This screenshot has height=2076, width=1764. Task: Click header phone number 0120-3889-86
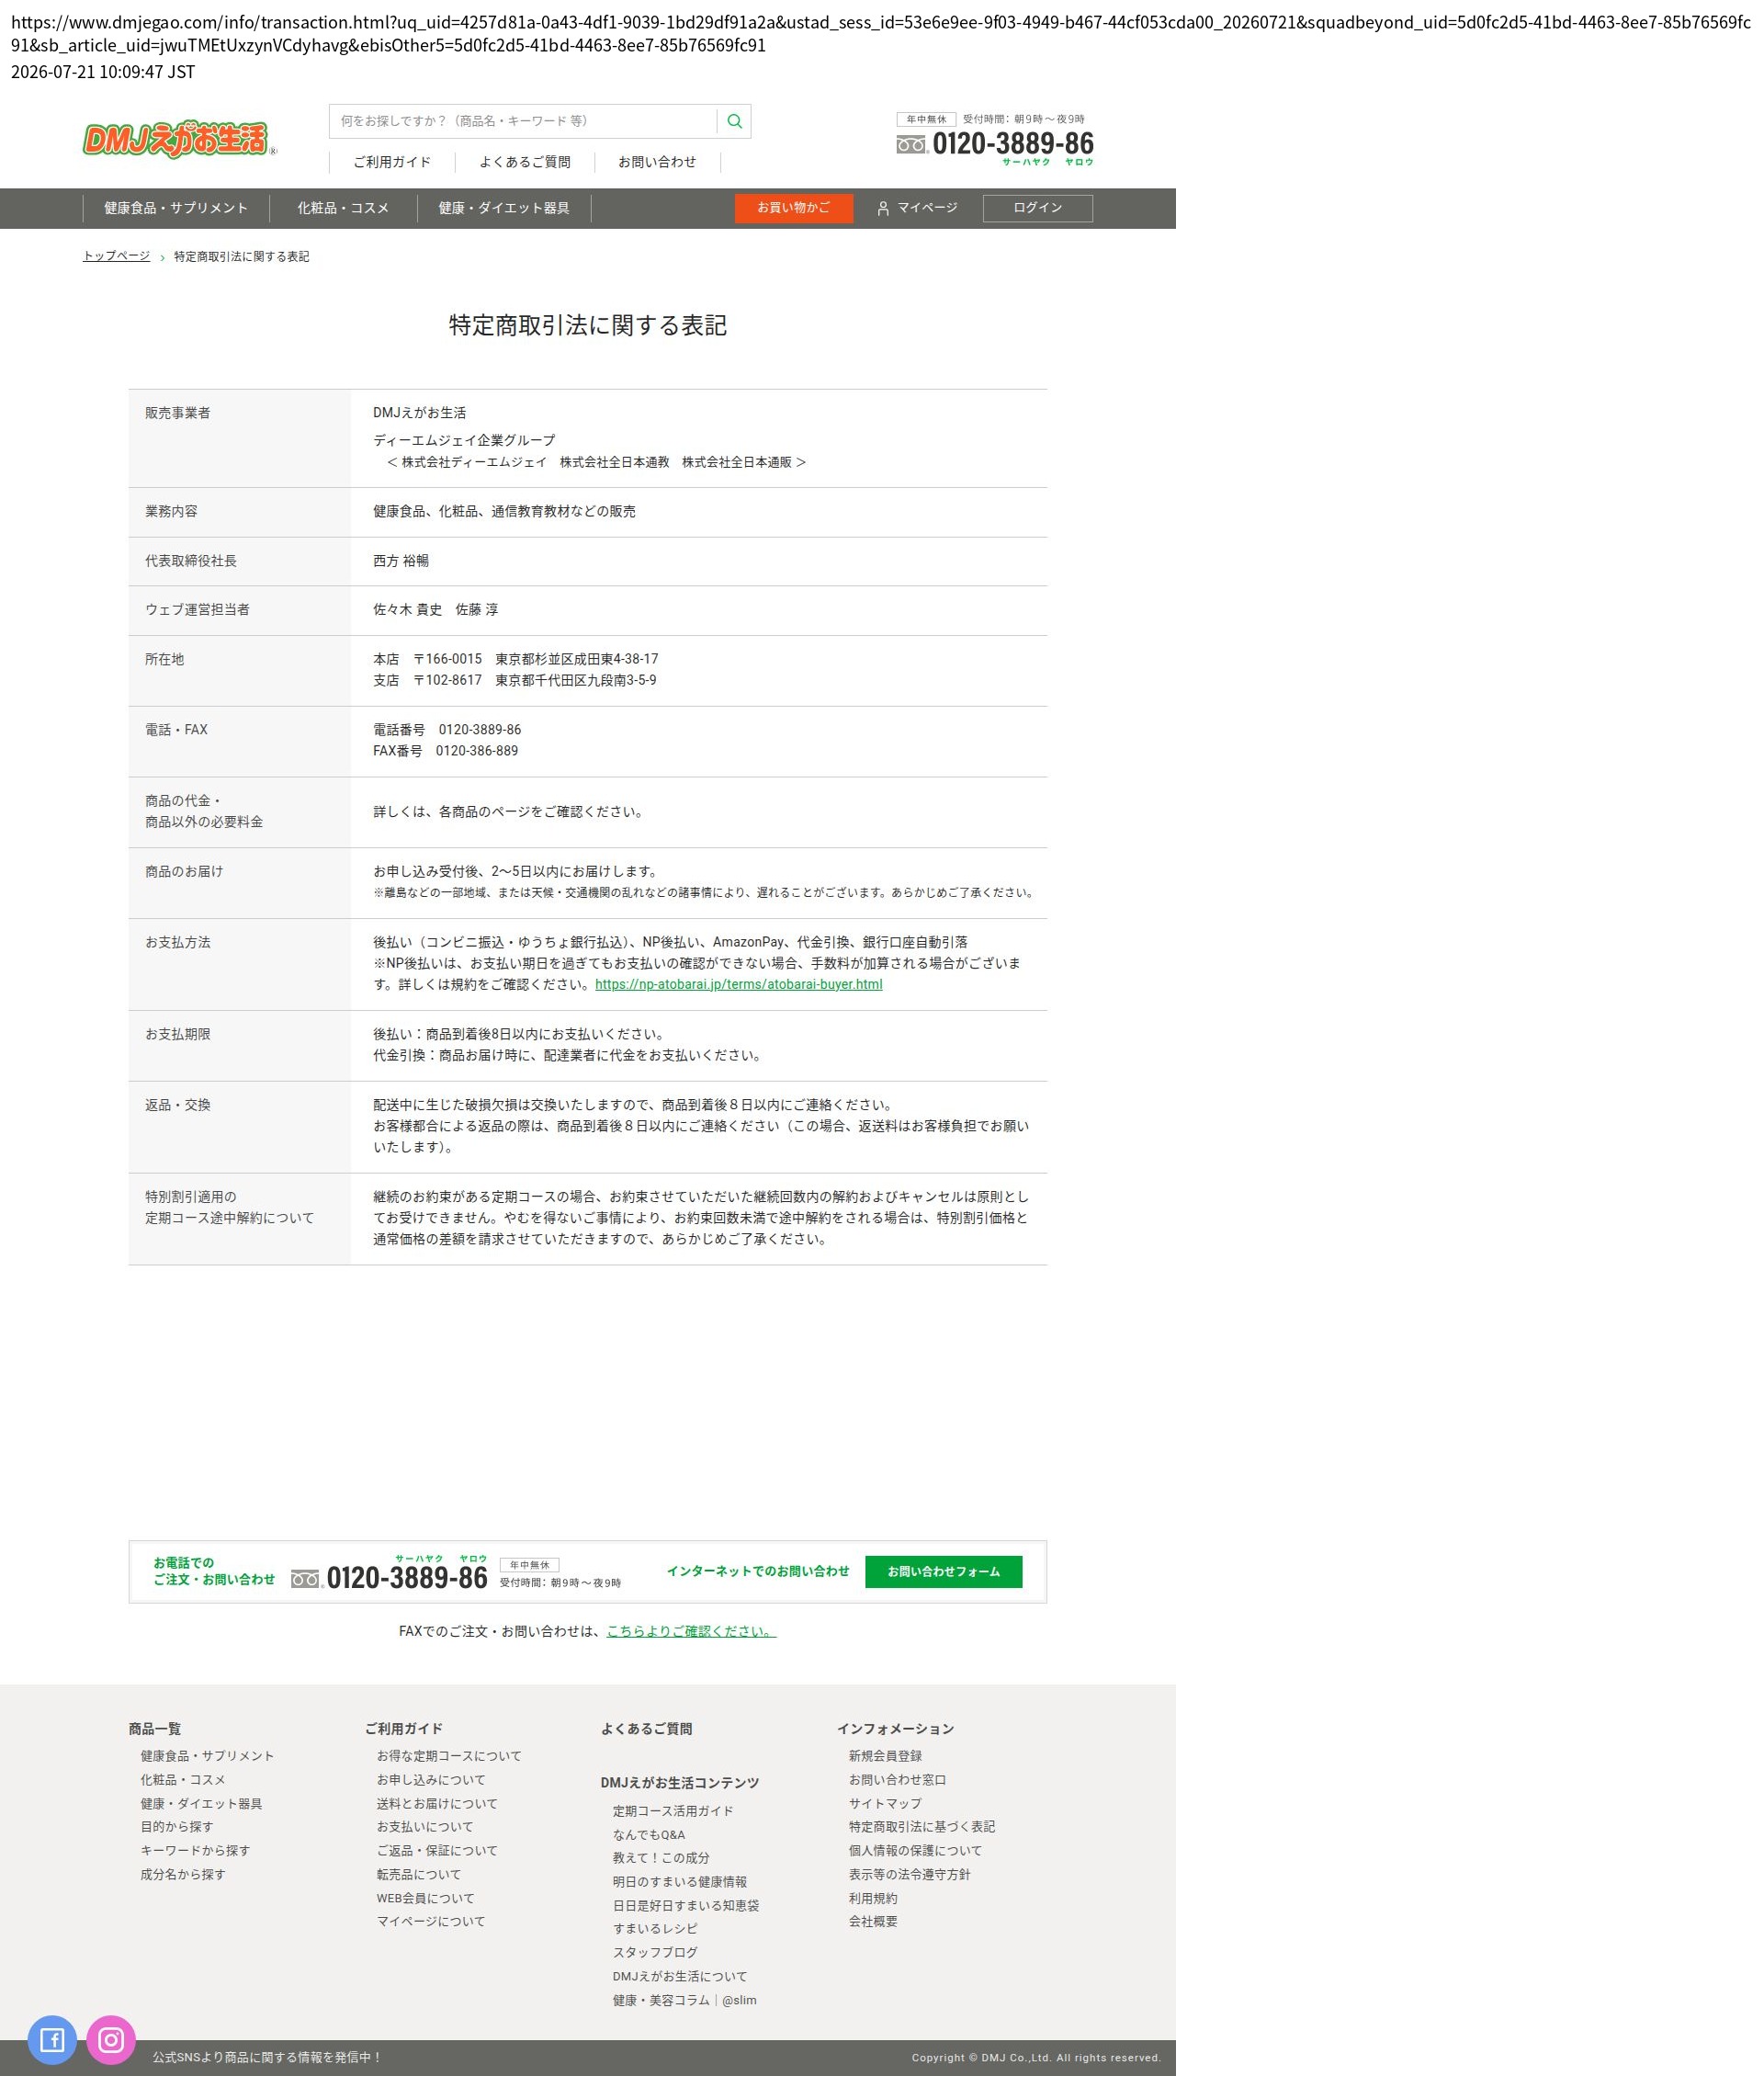click(1013, 144)
